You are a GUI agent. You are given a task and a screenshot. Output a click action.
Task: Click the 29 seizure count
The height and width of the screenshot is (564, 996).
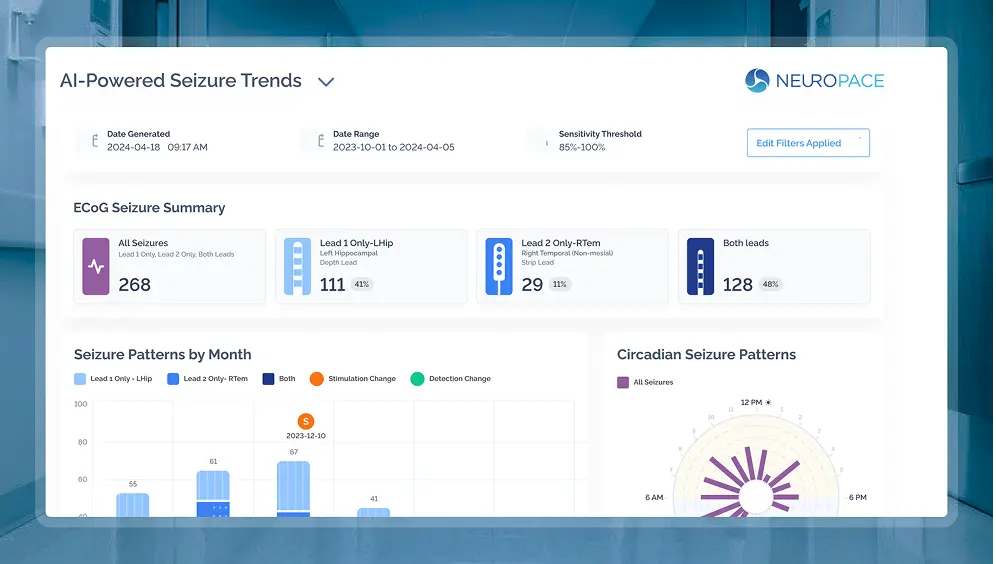pyautogui.click(x=532, y=285)
